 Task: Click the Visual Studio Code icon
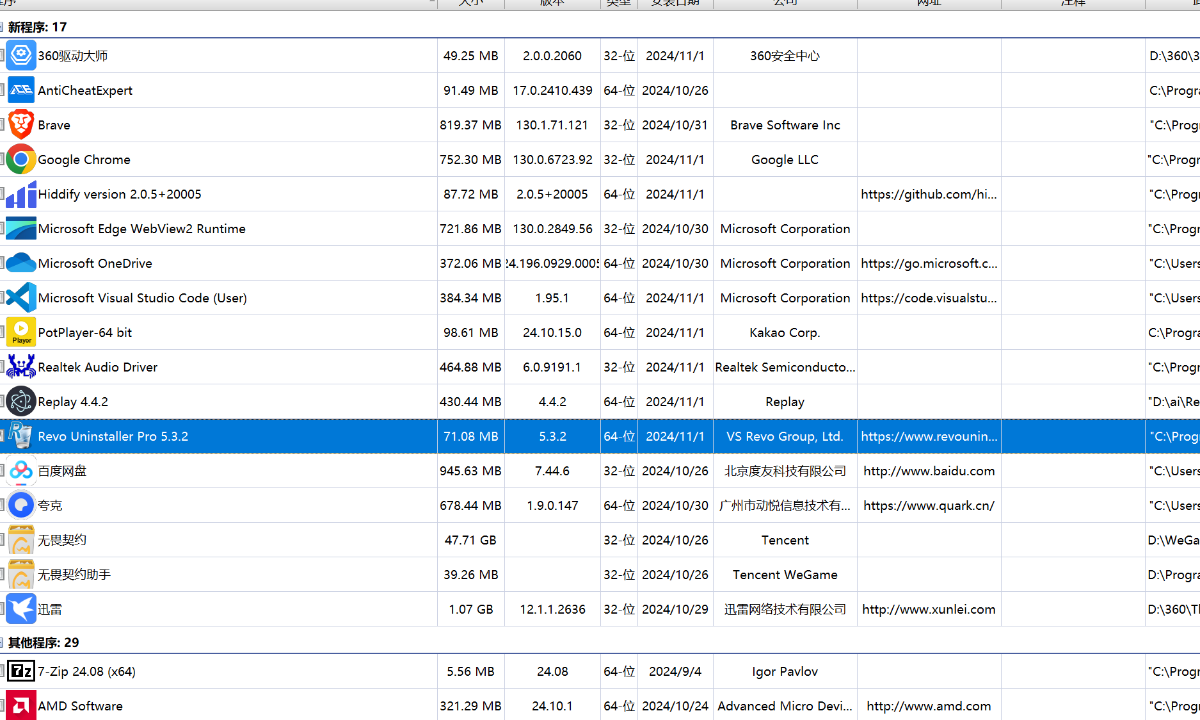[x=21, y=298]
